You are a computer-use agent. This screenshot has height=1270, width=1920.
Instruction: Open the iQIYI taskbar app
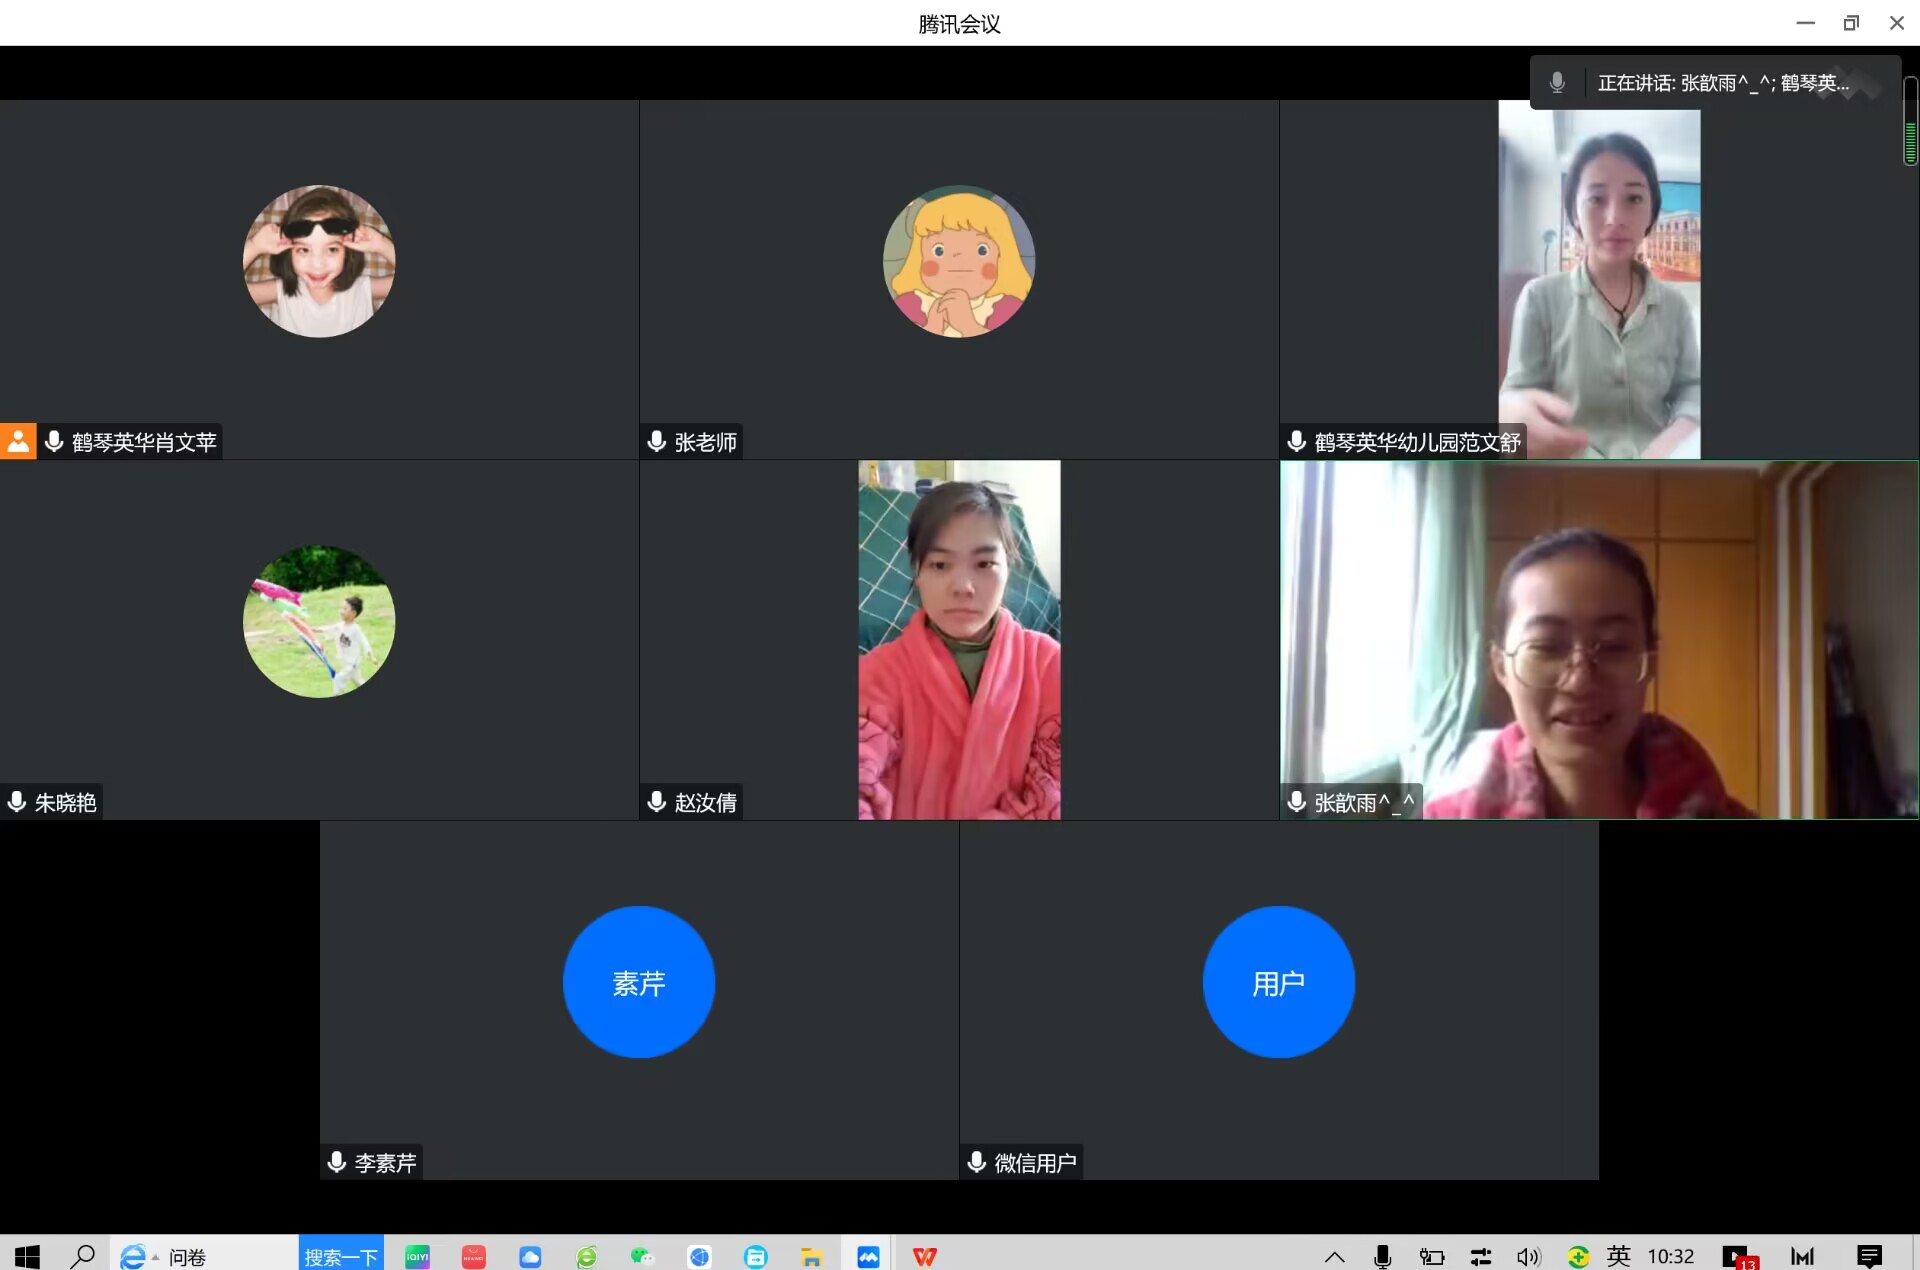coord(417,1256)
